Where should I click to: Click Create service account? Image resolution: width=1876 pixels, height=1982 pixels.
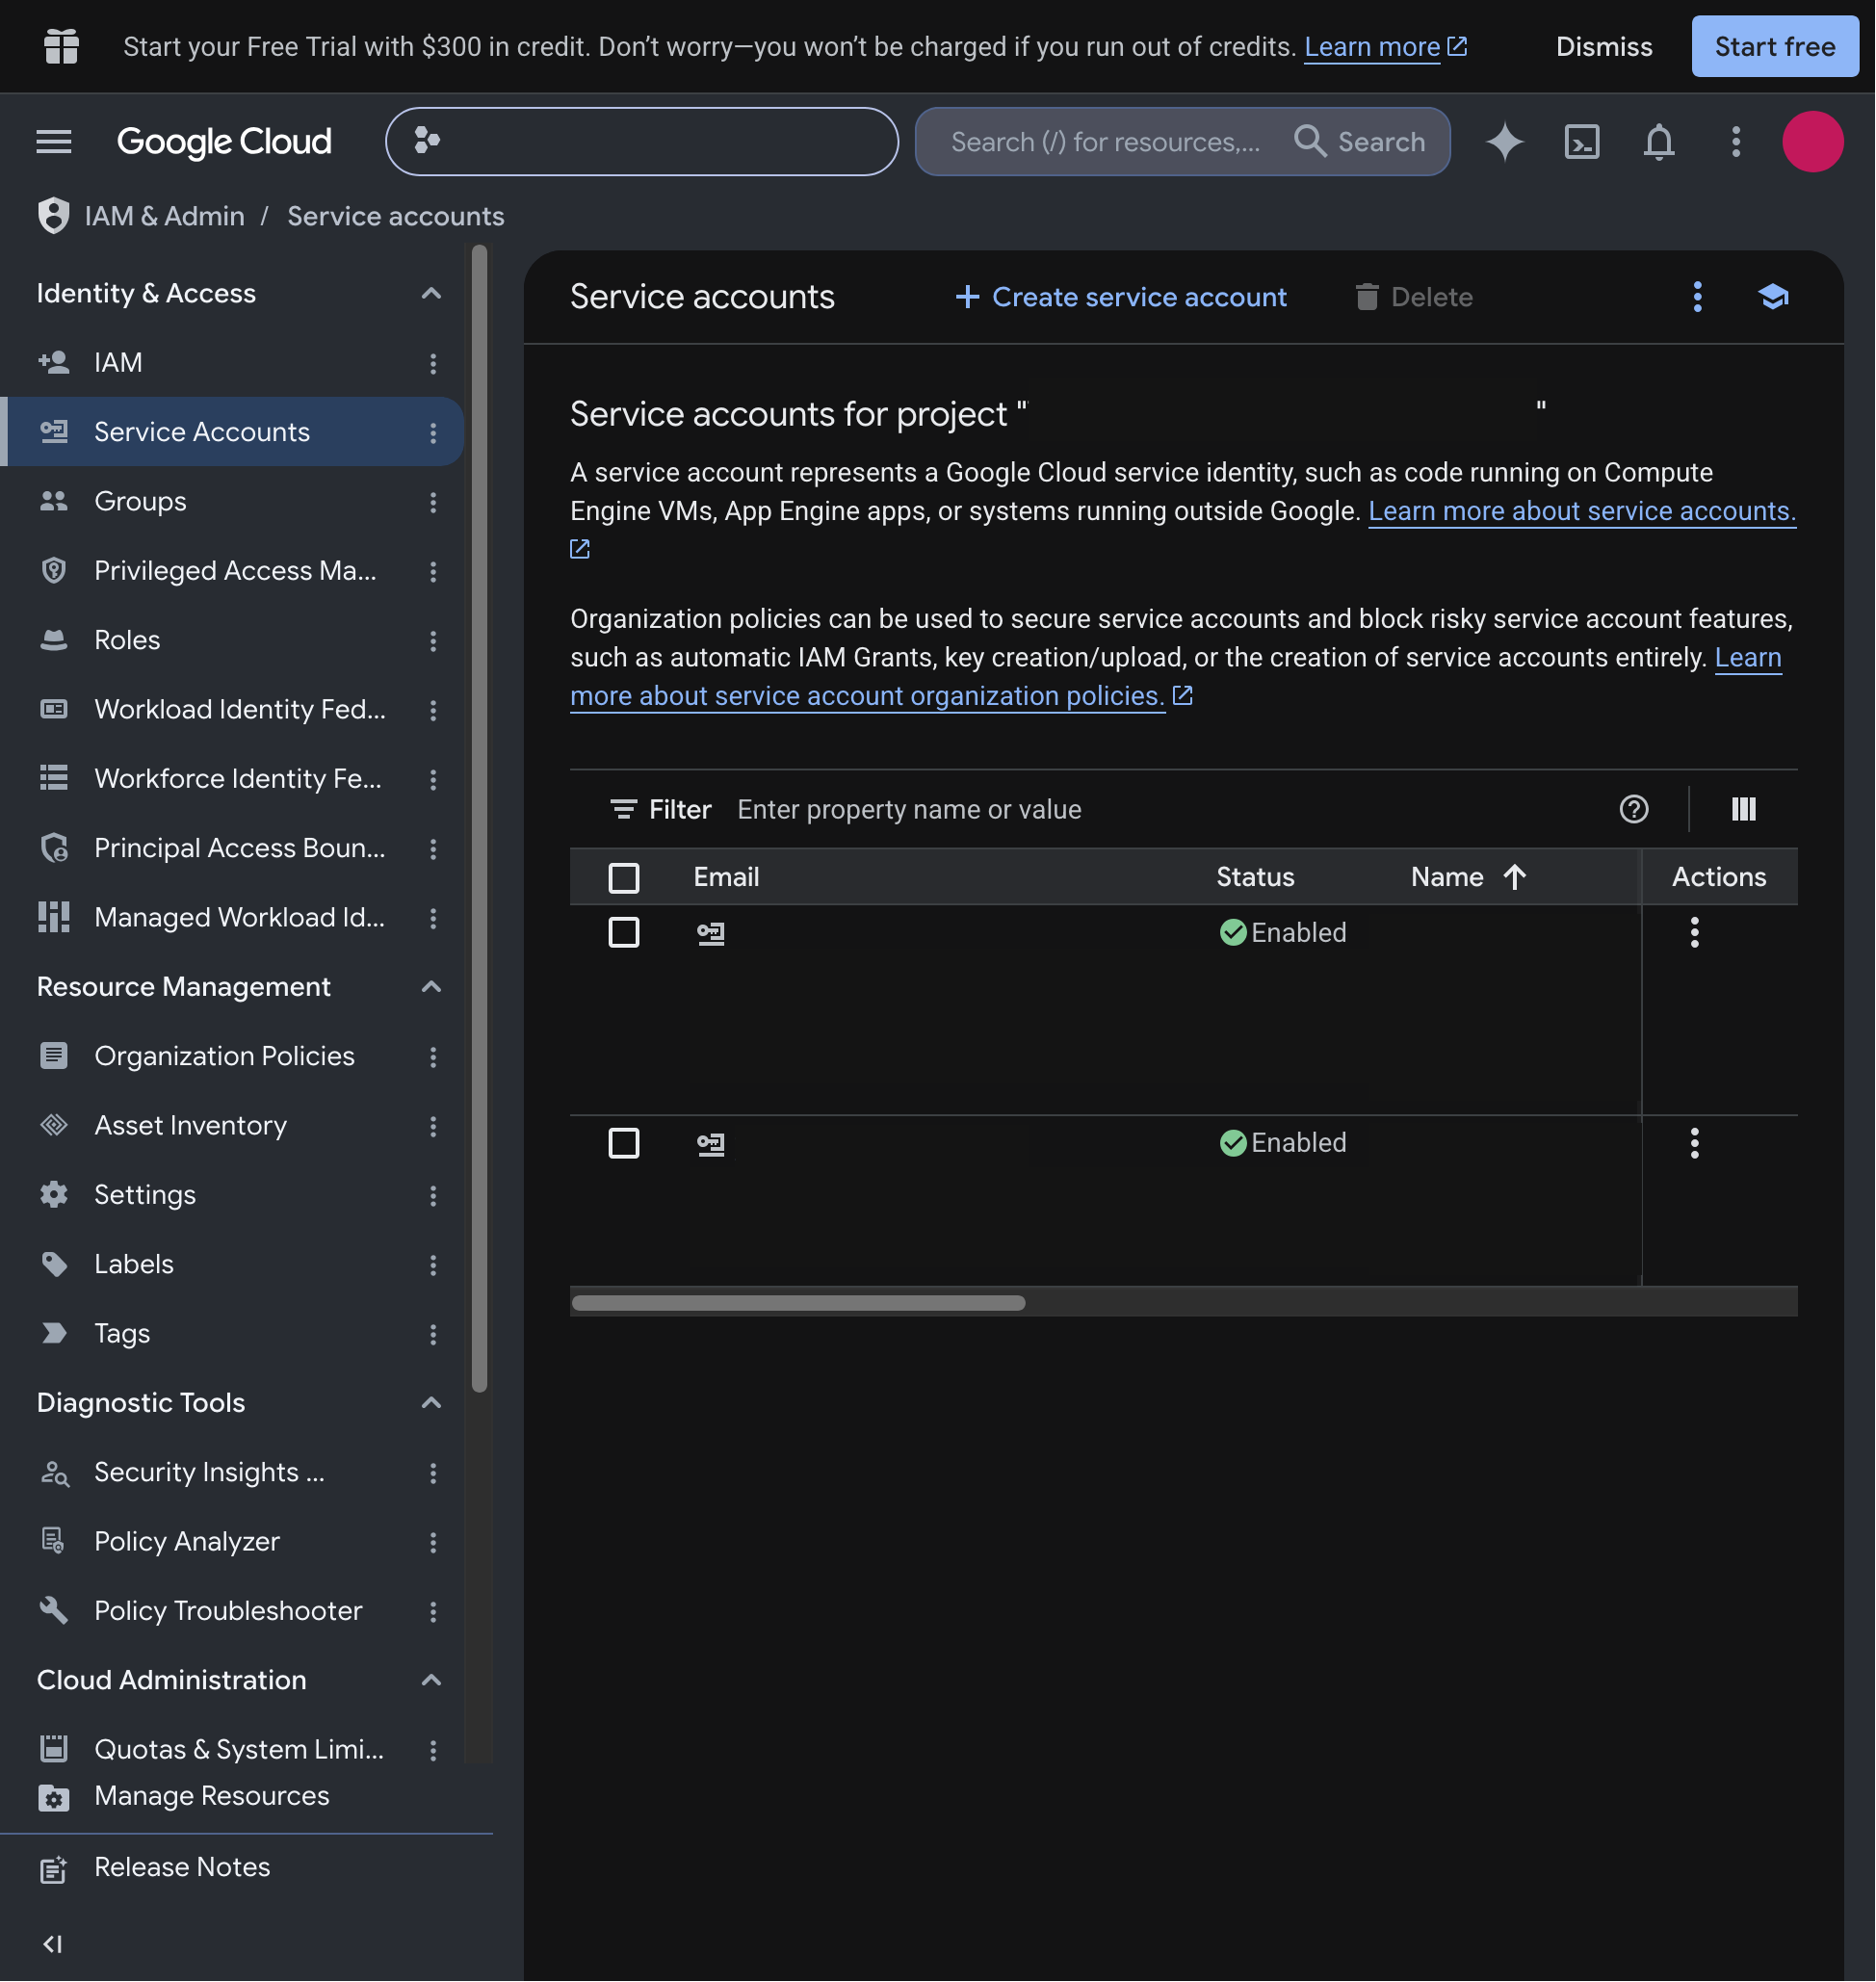(x=1120, y=297)
